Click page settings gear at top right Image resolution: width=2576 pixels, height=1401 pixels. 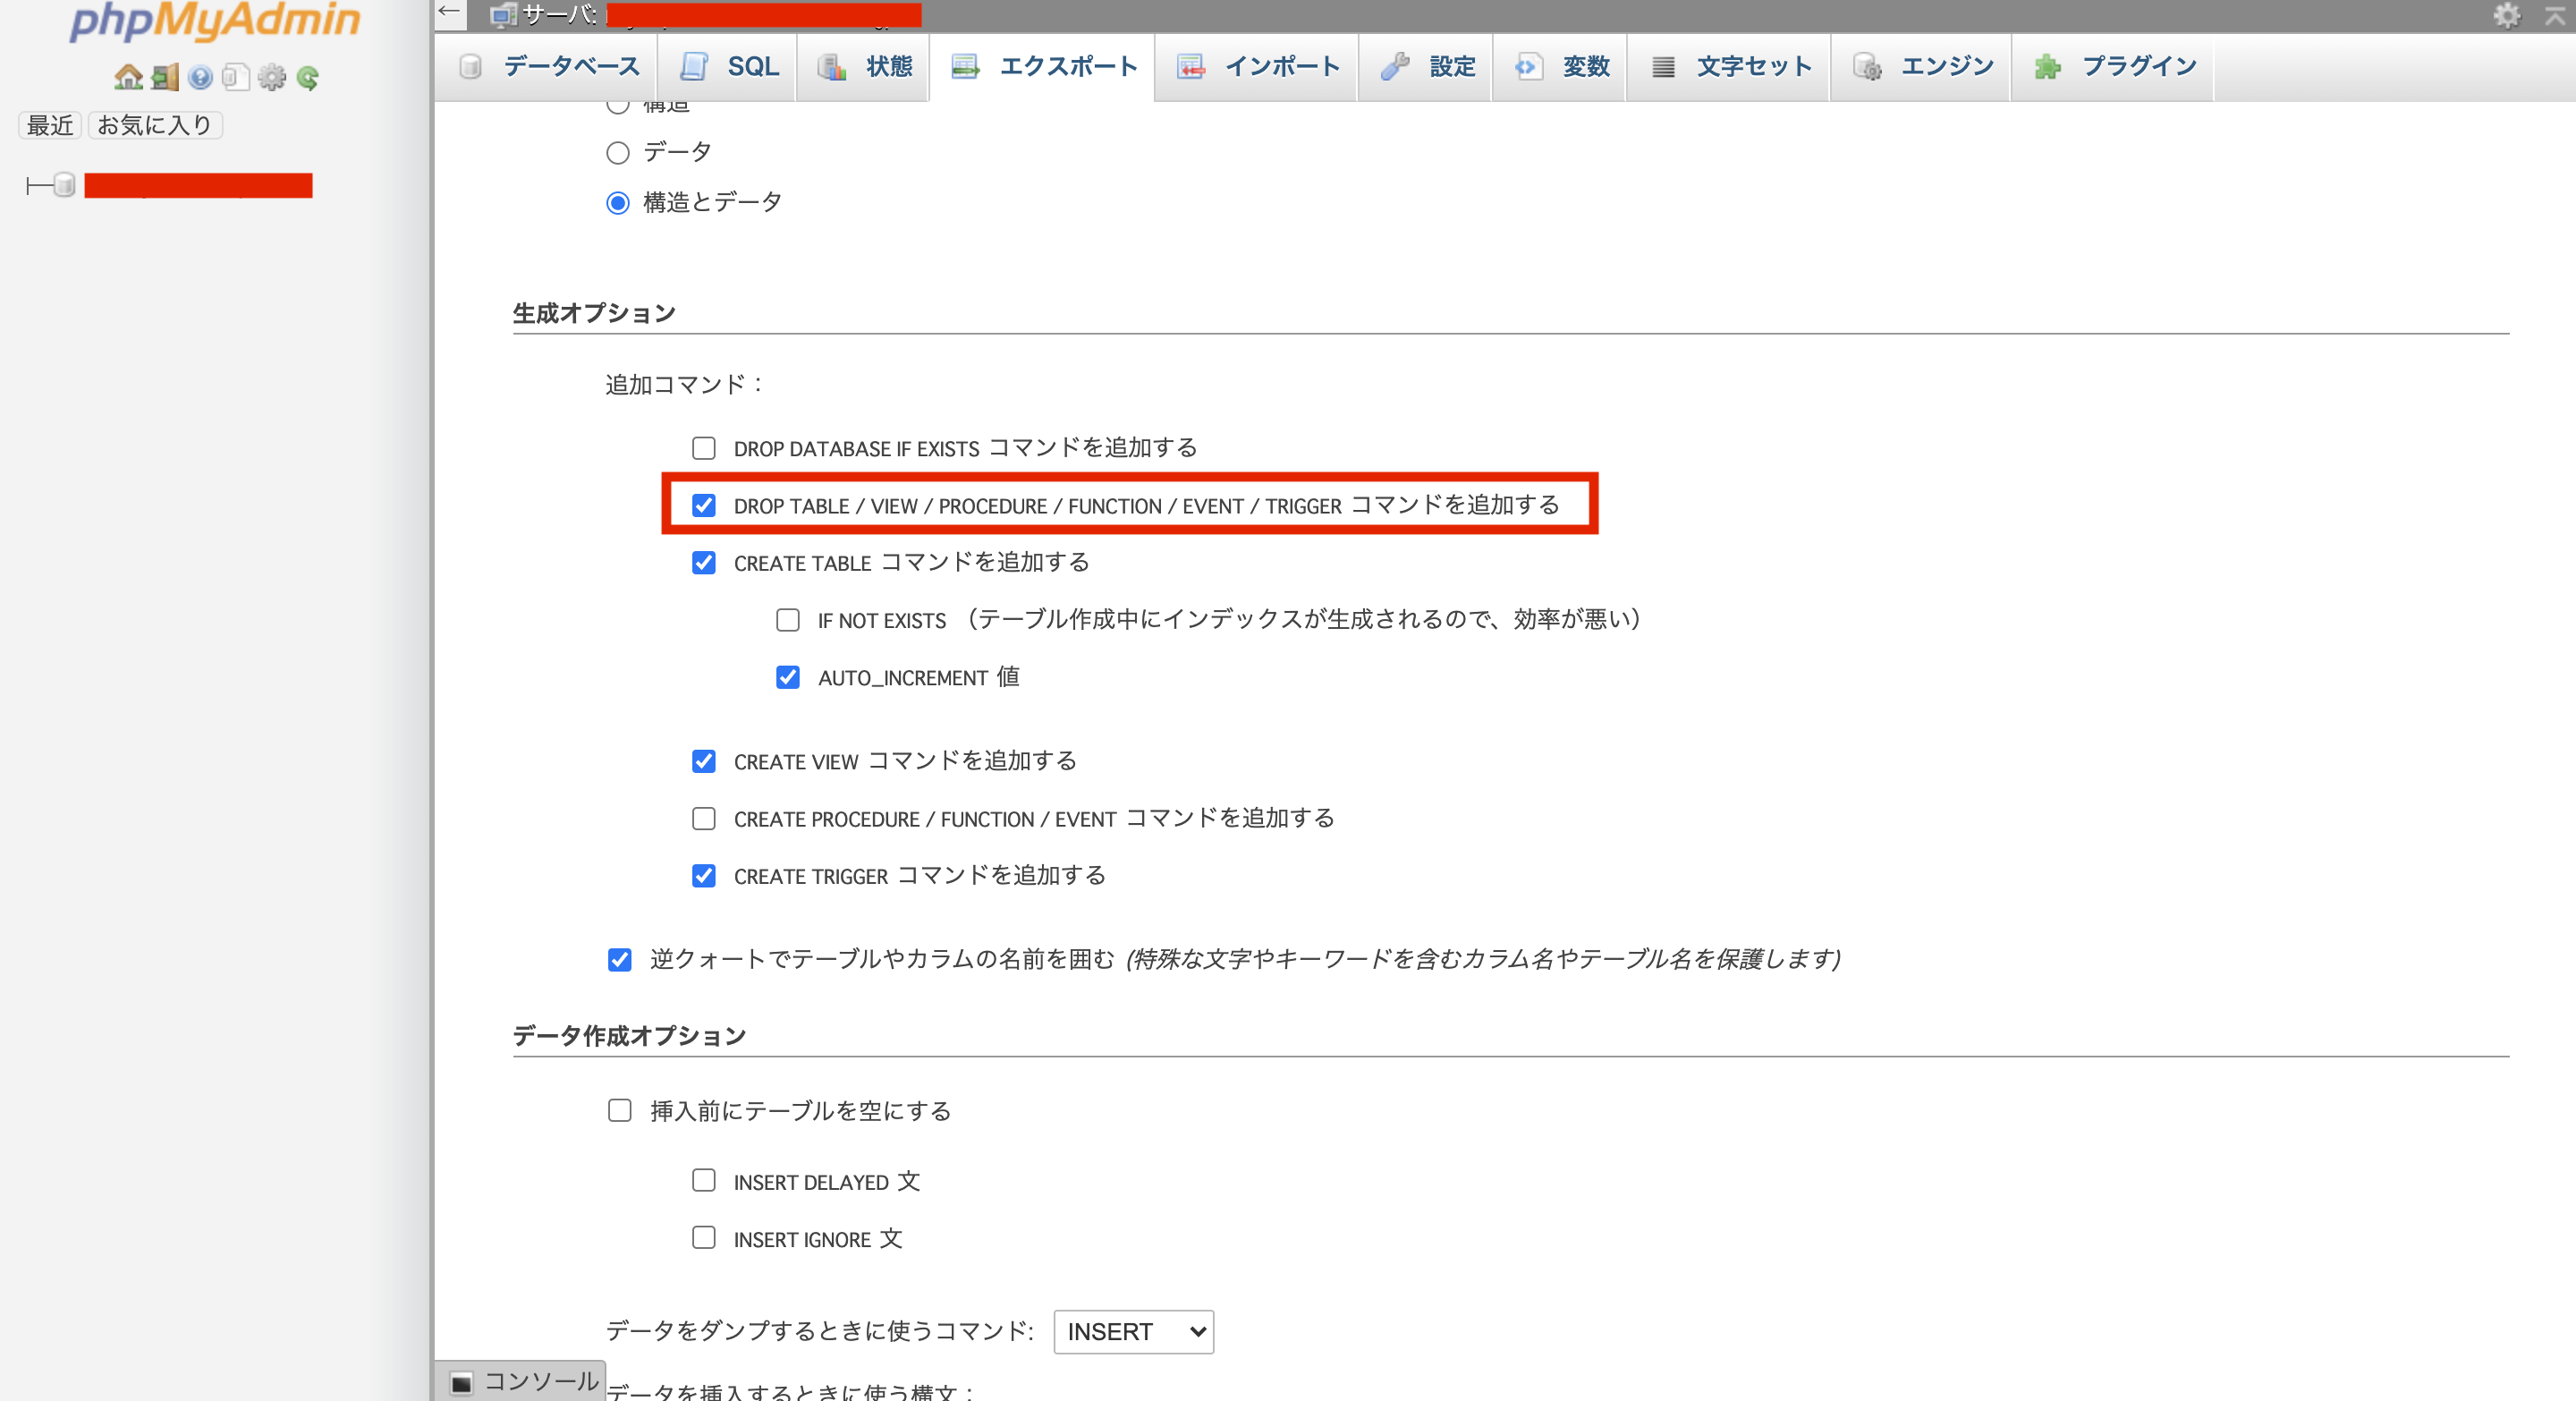point(2507,15)
